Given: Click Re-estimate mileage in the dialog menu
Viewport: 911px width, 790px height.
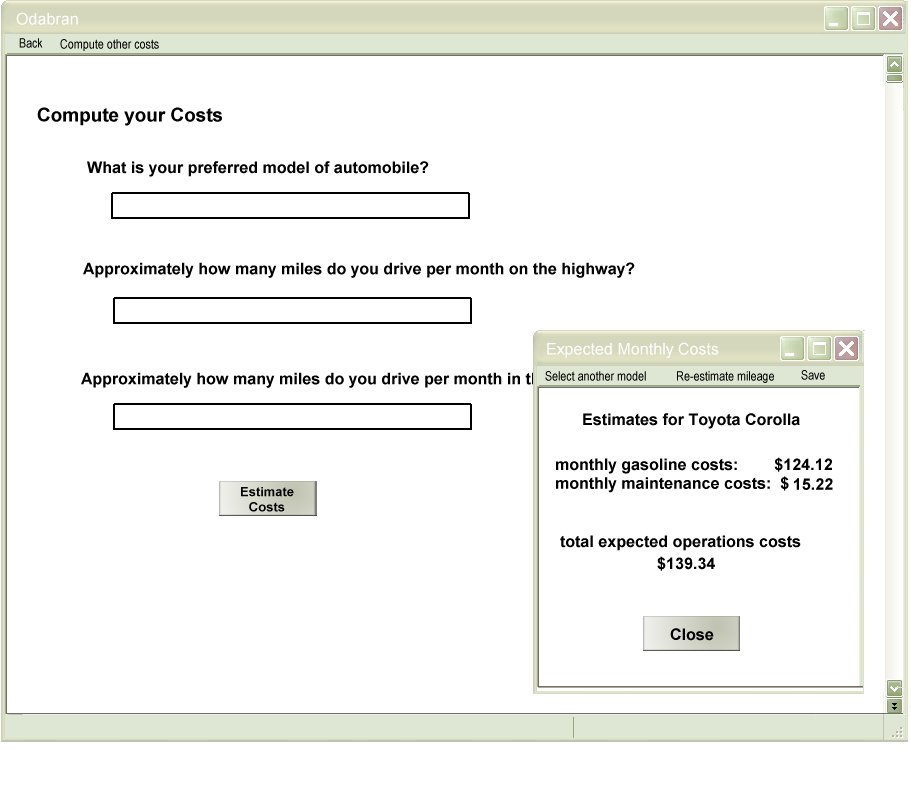Looking at the screenshot, I should (x=725, y=376).
